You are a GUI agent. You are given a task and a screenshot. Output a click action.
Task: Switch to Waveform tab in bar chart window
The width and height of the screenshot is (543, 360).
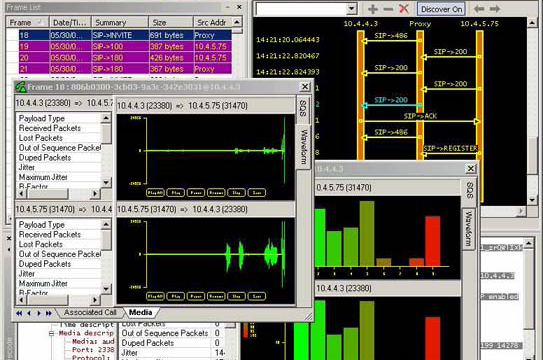[469, 228]
